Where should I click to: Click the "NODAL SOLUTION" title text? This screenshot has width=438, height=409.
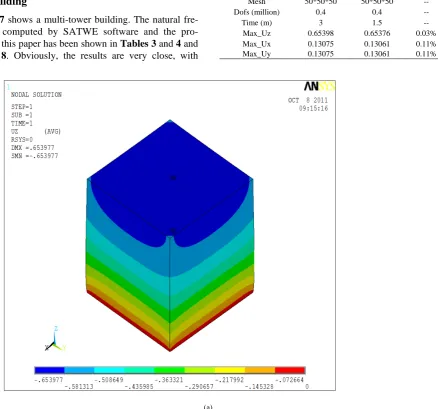point(36,95)
